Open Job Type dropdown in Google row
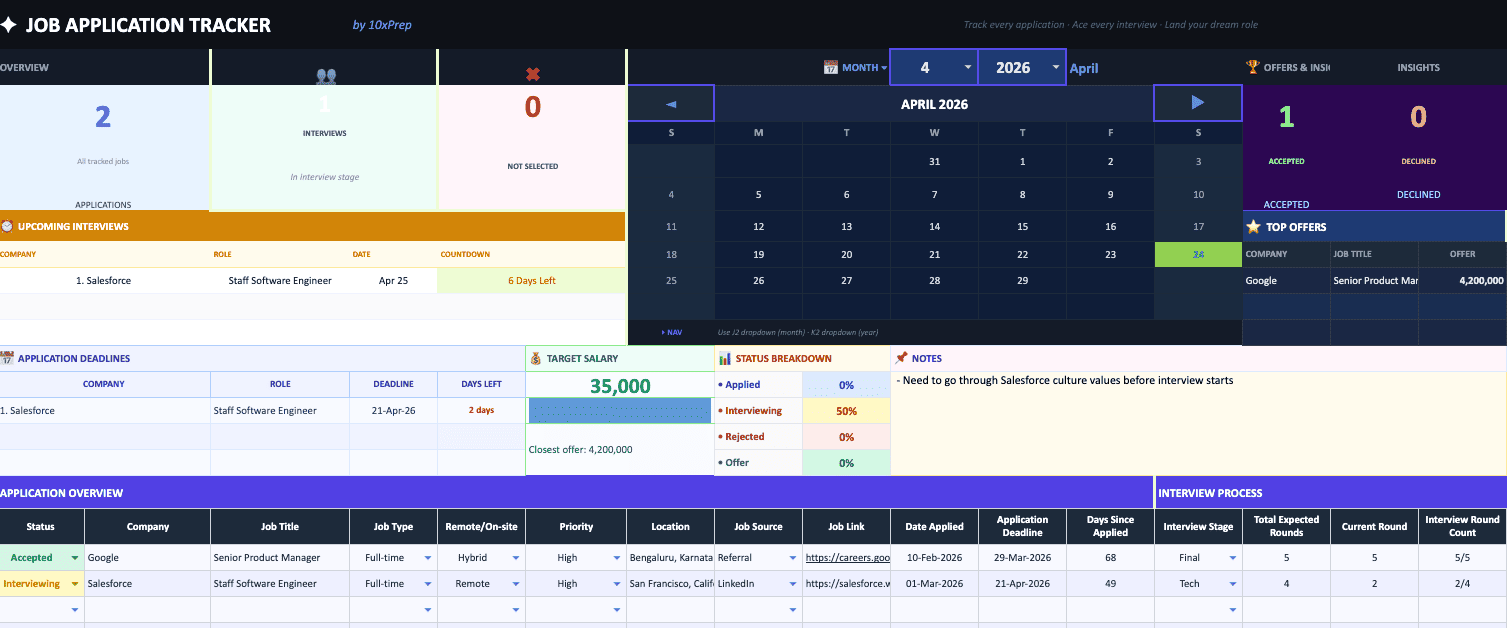The height and width of the screenshot is (628, 1507). [428, 558]
